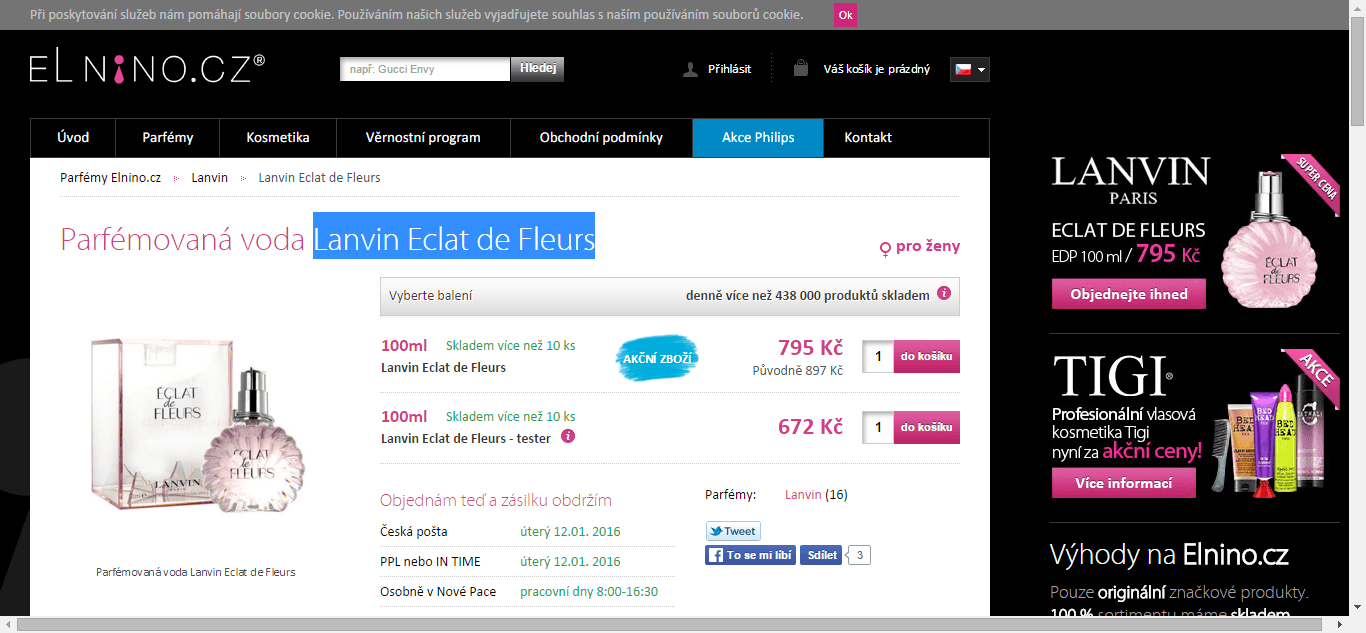
Task: Click 'pracovní dny 8:00-16:30' text
Action: (589, 591)
